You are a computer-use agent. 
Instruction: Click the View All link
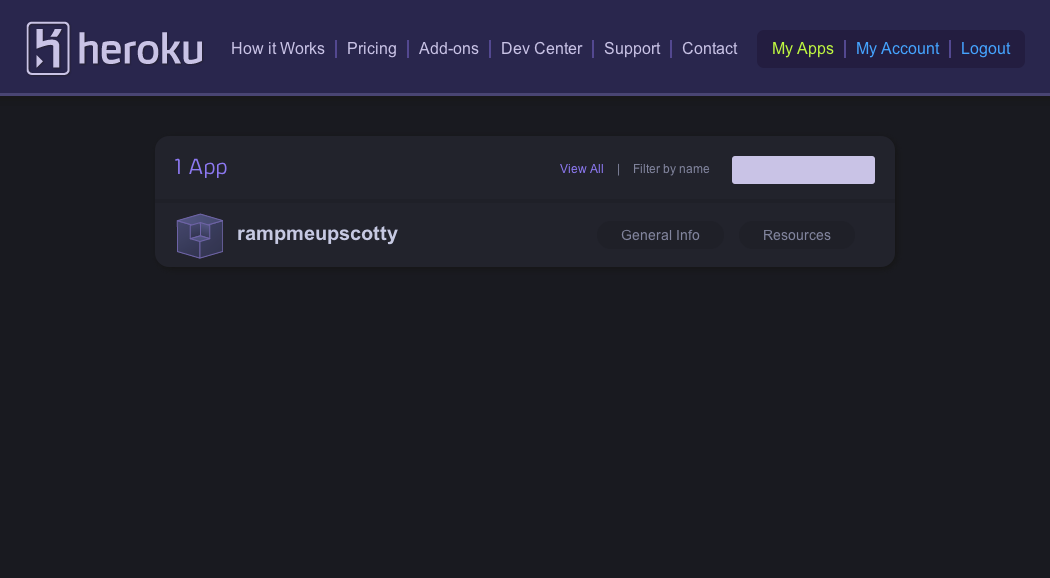(582, 169)
